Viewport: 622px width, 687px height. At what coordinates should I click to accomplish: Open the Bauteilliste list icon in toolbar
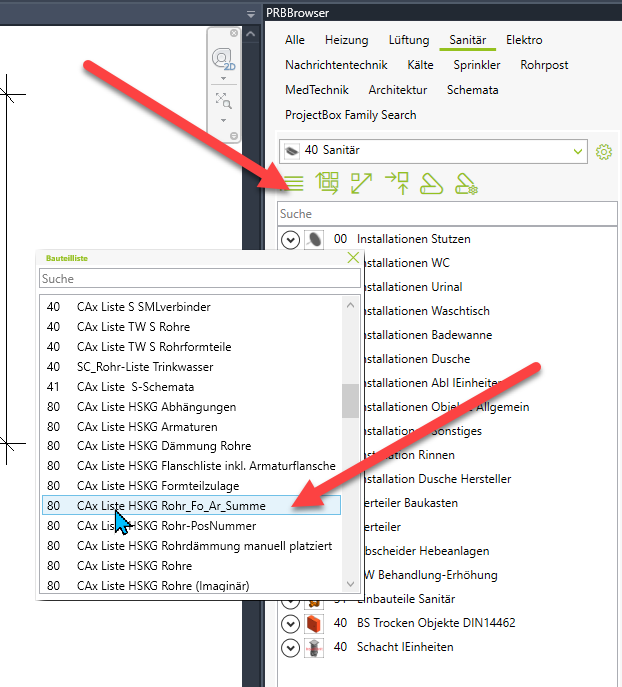(292, 183)
